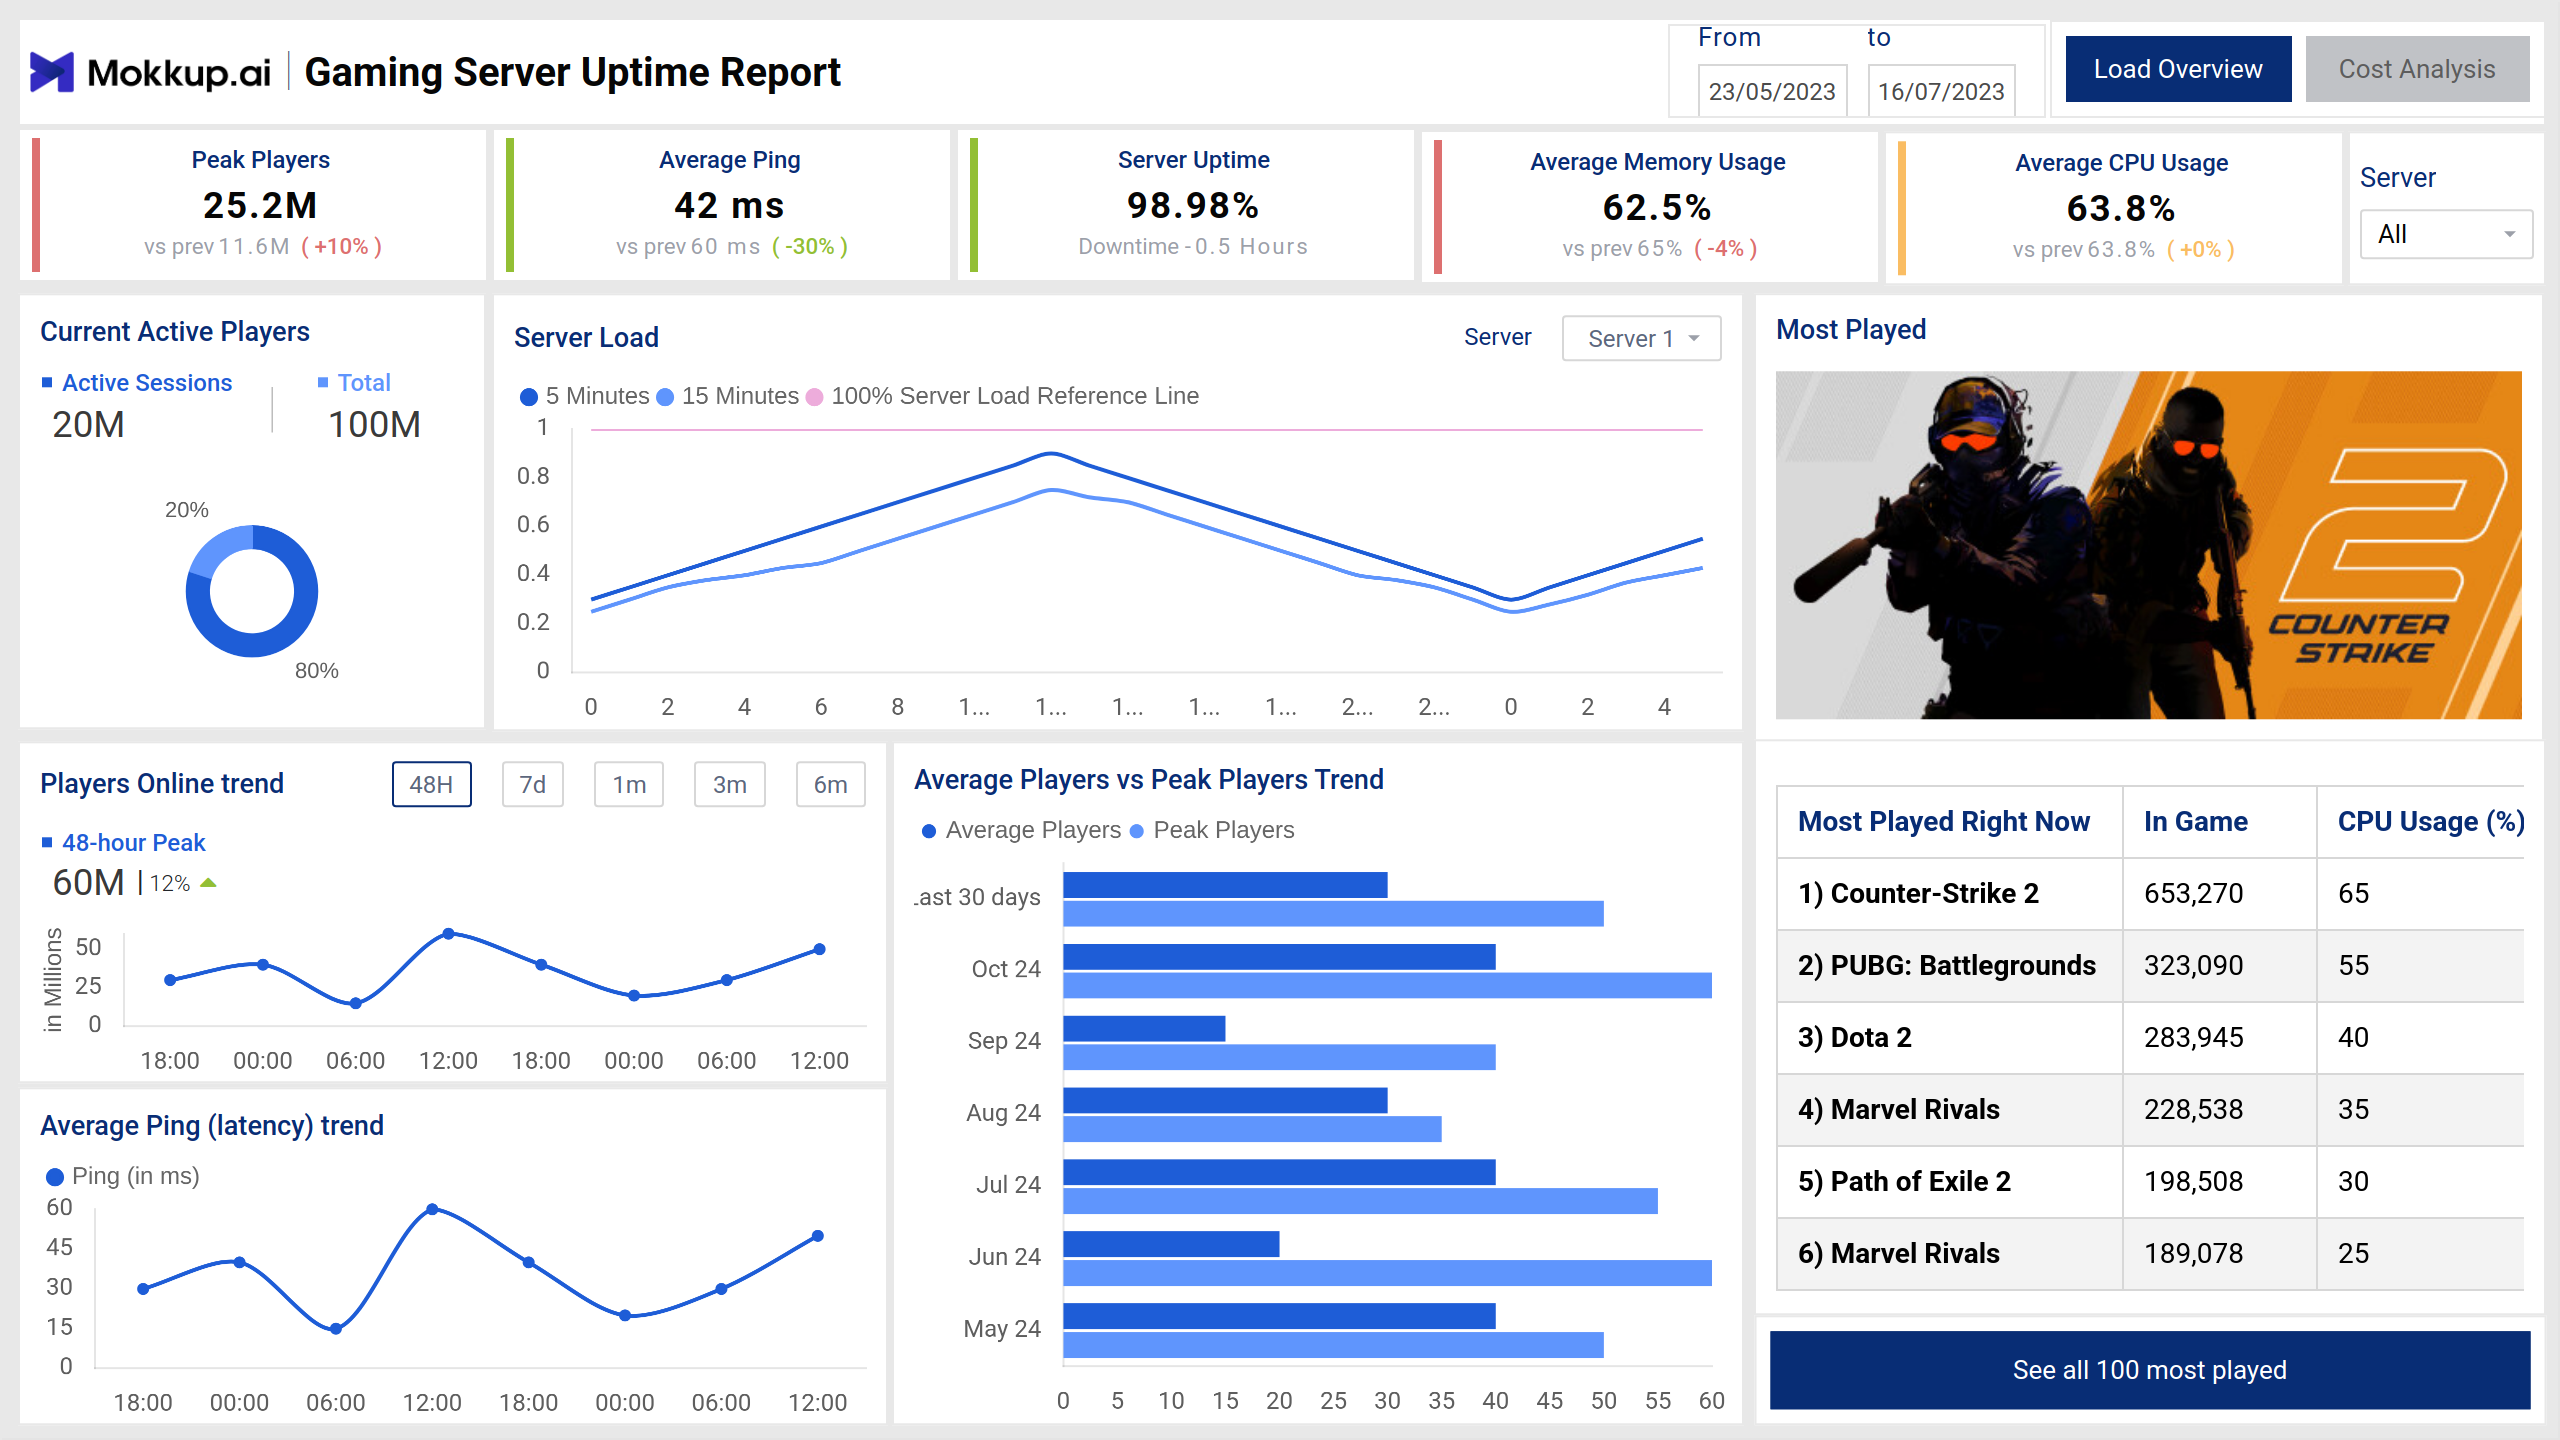
Task: Select the 1m time range tab
Action: click(629, 784)
